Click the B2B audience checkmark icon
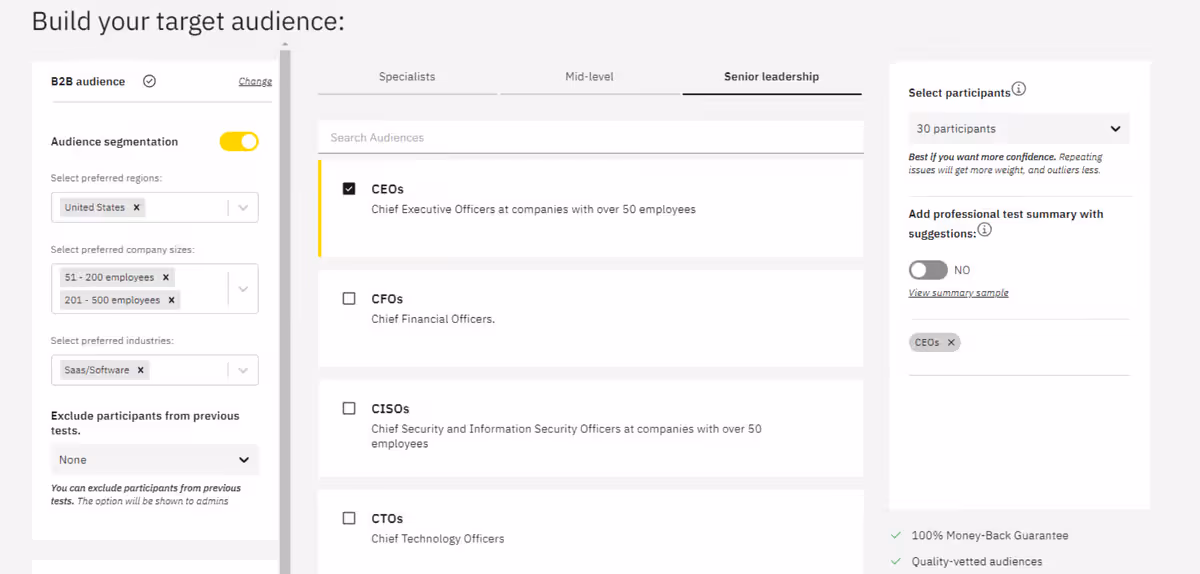The image size is (1200, 574). click(149, 82)
